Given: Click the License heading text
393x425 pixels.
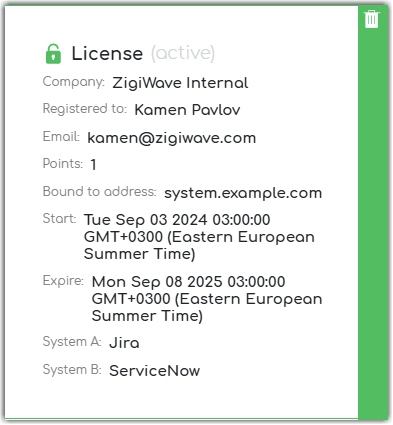Looking at the screenshot, I should (107, 53).
